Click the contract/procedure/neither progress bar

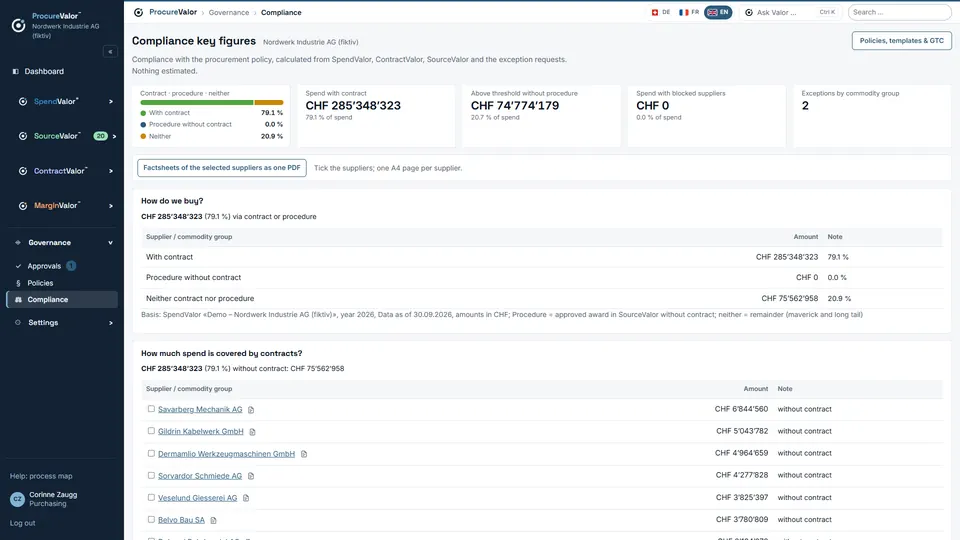pyautogui.click(x=212, y=103)
